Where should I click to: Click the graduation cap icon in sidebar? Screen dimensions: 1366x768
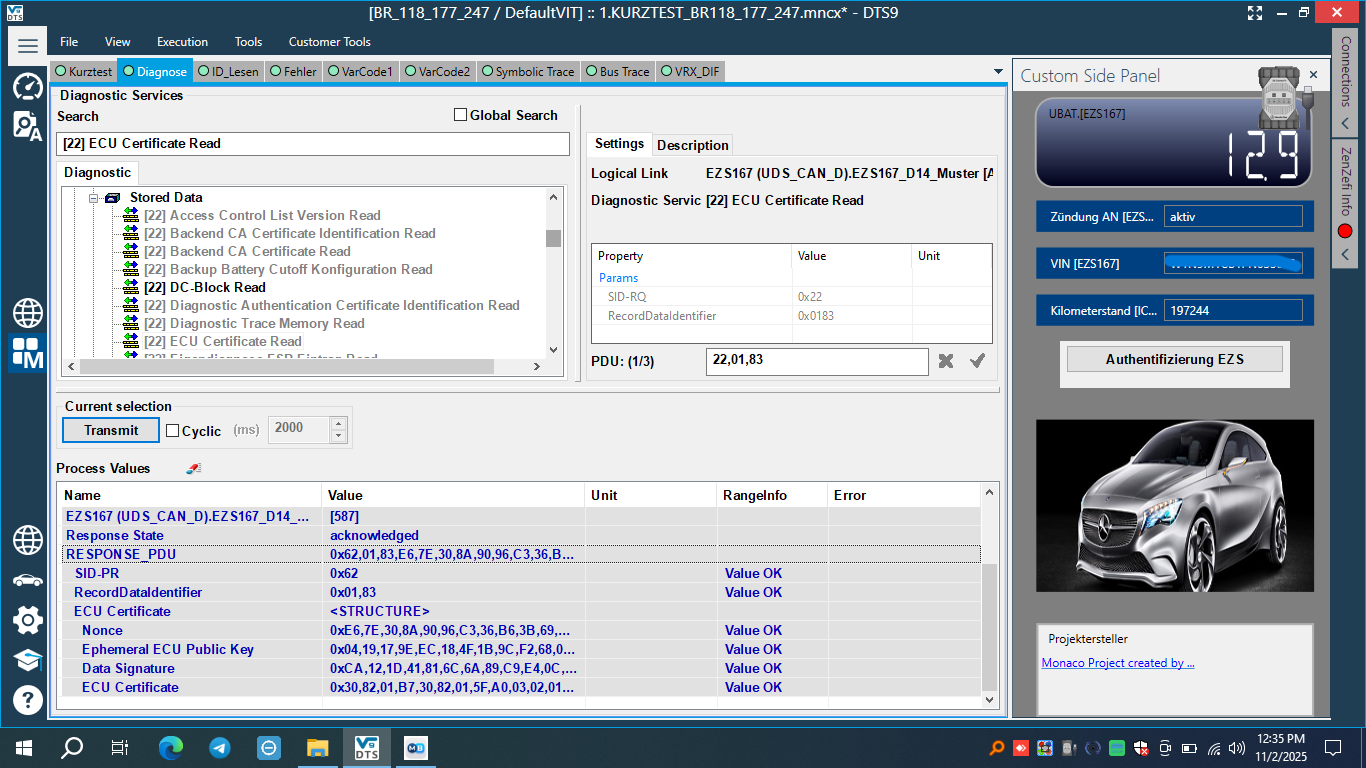coord(27,659)
